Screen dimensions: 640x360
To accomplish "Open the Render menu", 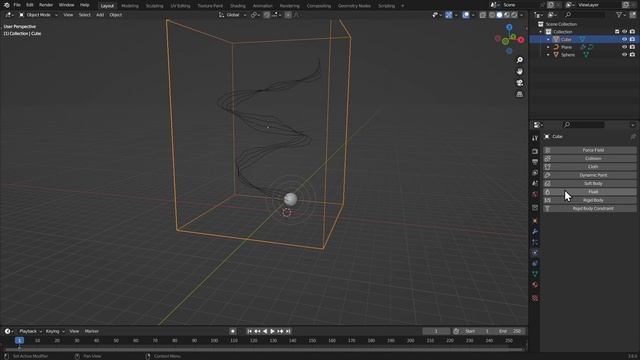I will pyautogui.click(x=46, y=5).
